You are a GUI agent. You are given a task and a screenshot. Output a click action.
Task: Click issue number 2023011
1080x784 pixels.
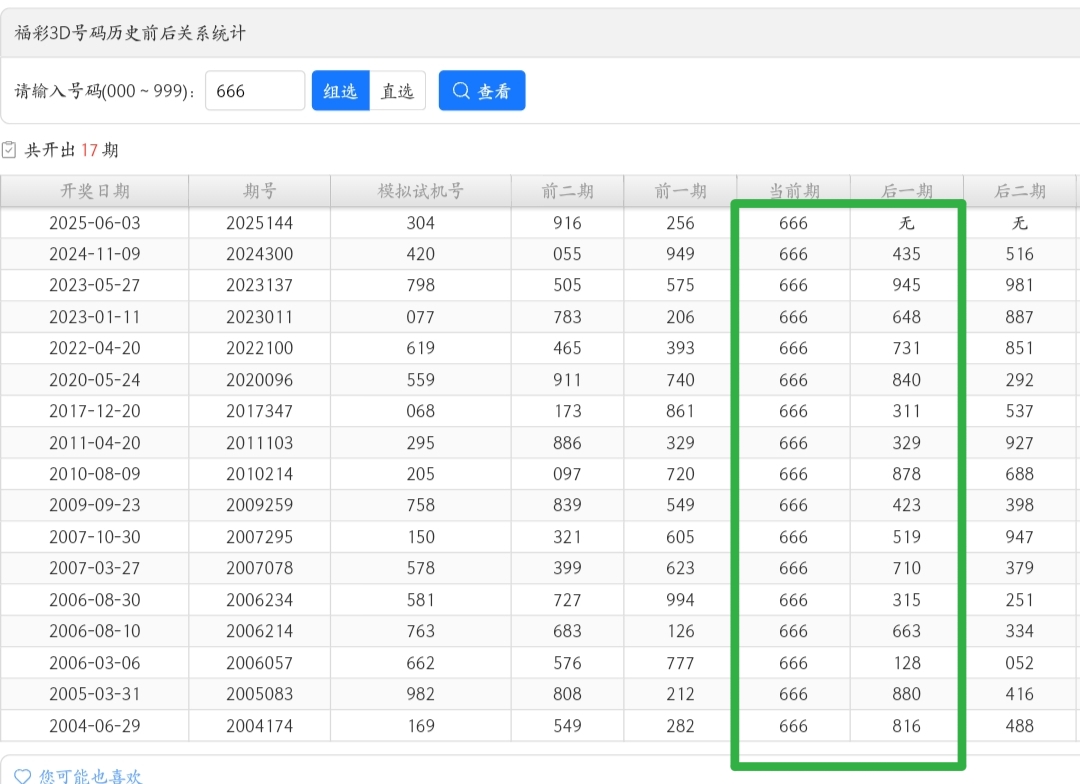point(260,317)
